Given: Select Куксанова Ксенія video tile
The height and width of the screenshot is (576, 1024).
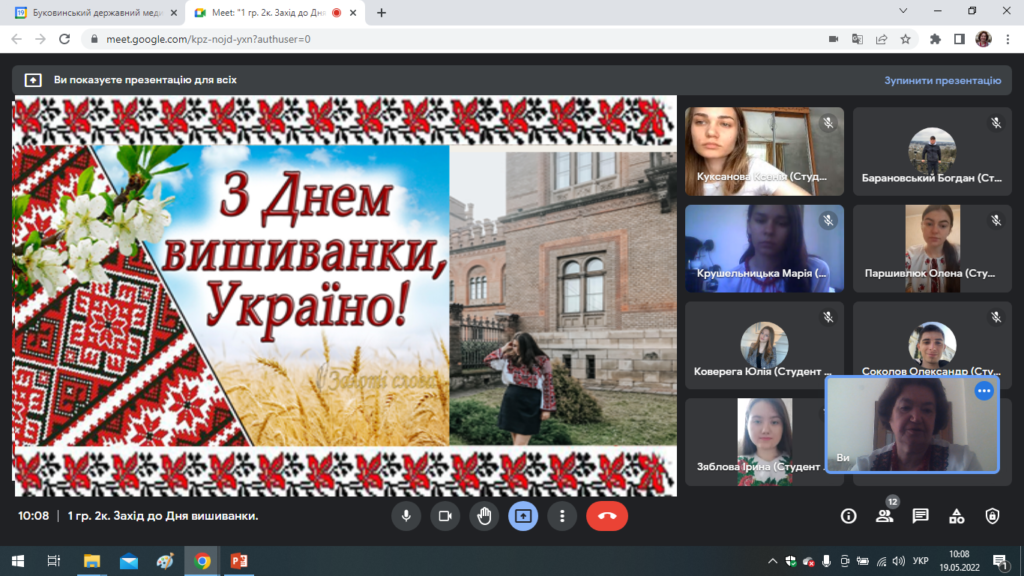Looking at the screenshot, I should coord(764,150).
